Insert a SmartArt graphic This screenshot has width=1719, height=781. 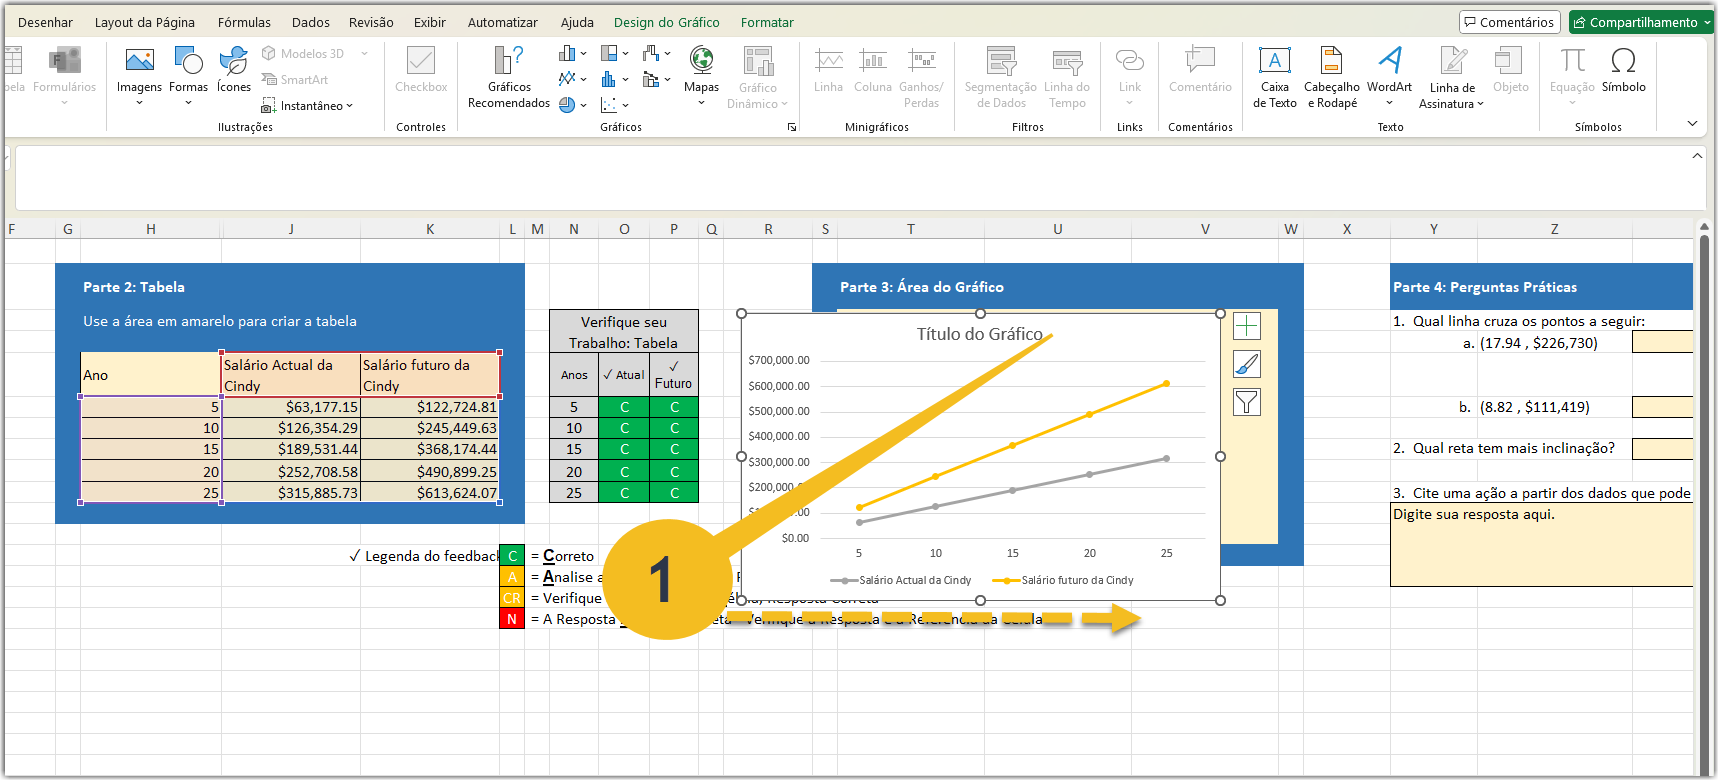click(x=295, y=80)
